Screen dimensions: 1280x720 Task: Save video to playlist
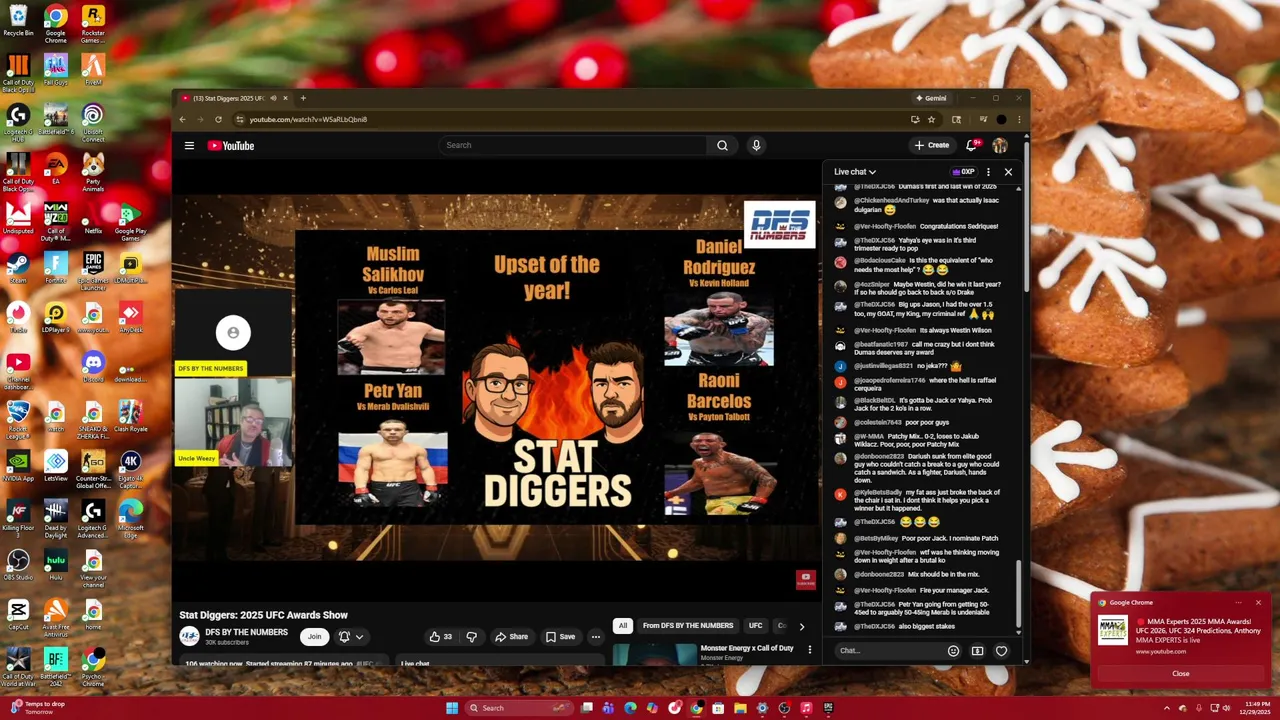coord(560,636)
